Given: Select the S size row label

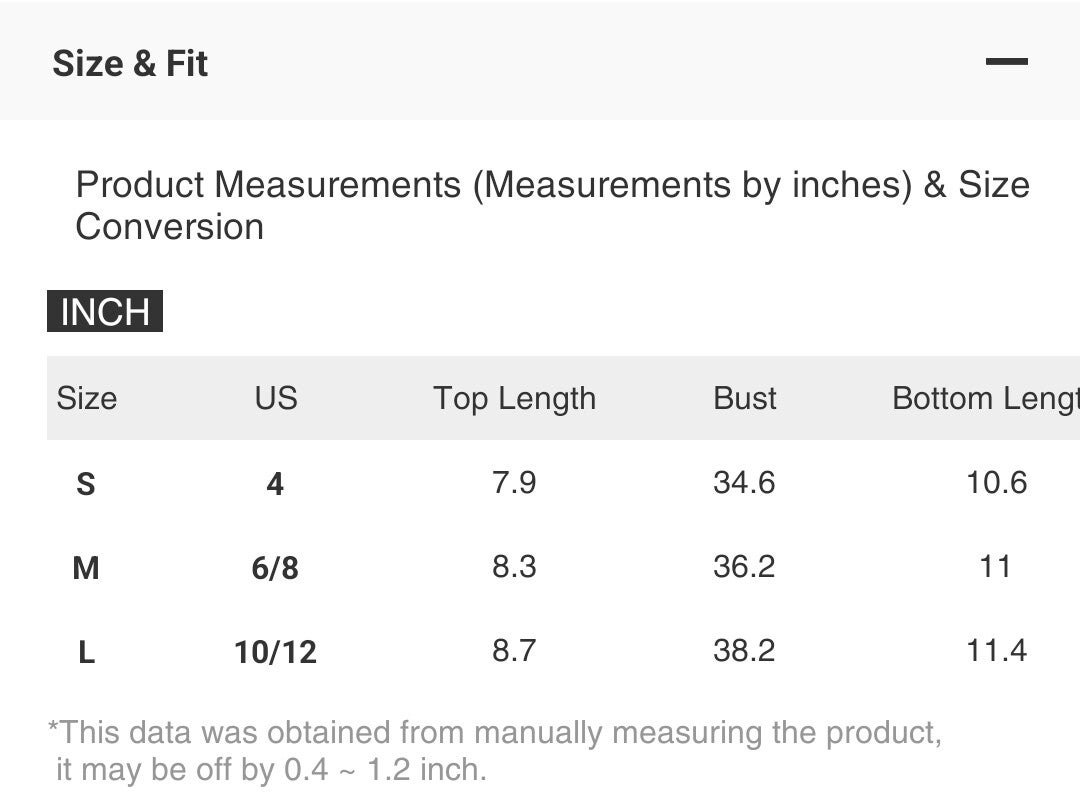Looking at the screenshot, I should tap(86, 484).
